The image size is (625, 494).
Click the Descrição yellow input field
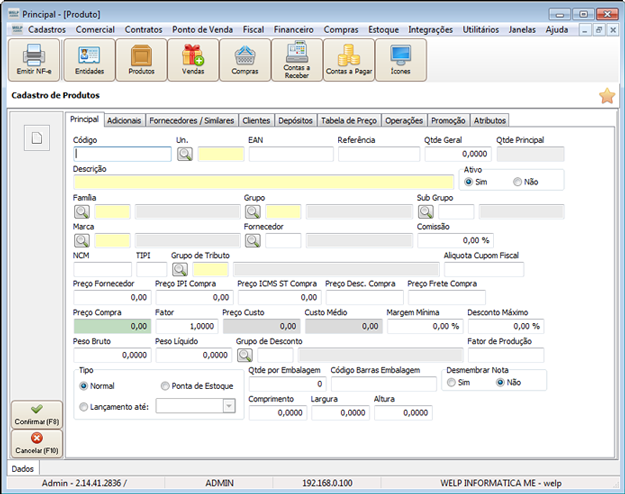click(263, 183)
